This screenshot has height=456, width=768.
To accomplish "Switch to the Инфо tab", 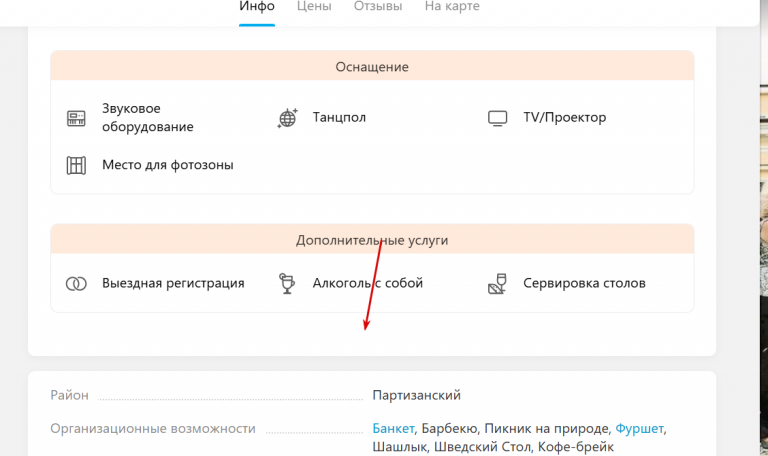I will 257,6.
